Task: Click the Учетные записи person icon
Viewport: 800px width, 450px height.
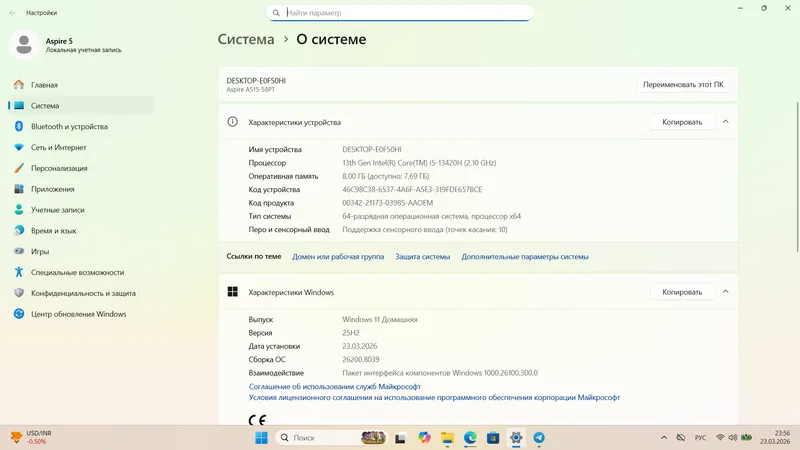Action: 19,210
